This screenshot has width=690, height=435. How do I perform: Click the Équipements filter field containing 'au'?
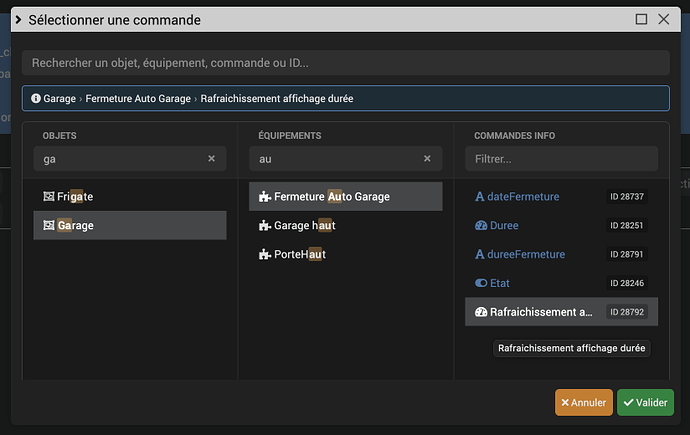tap(345, 159)
